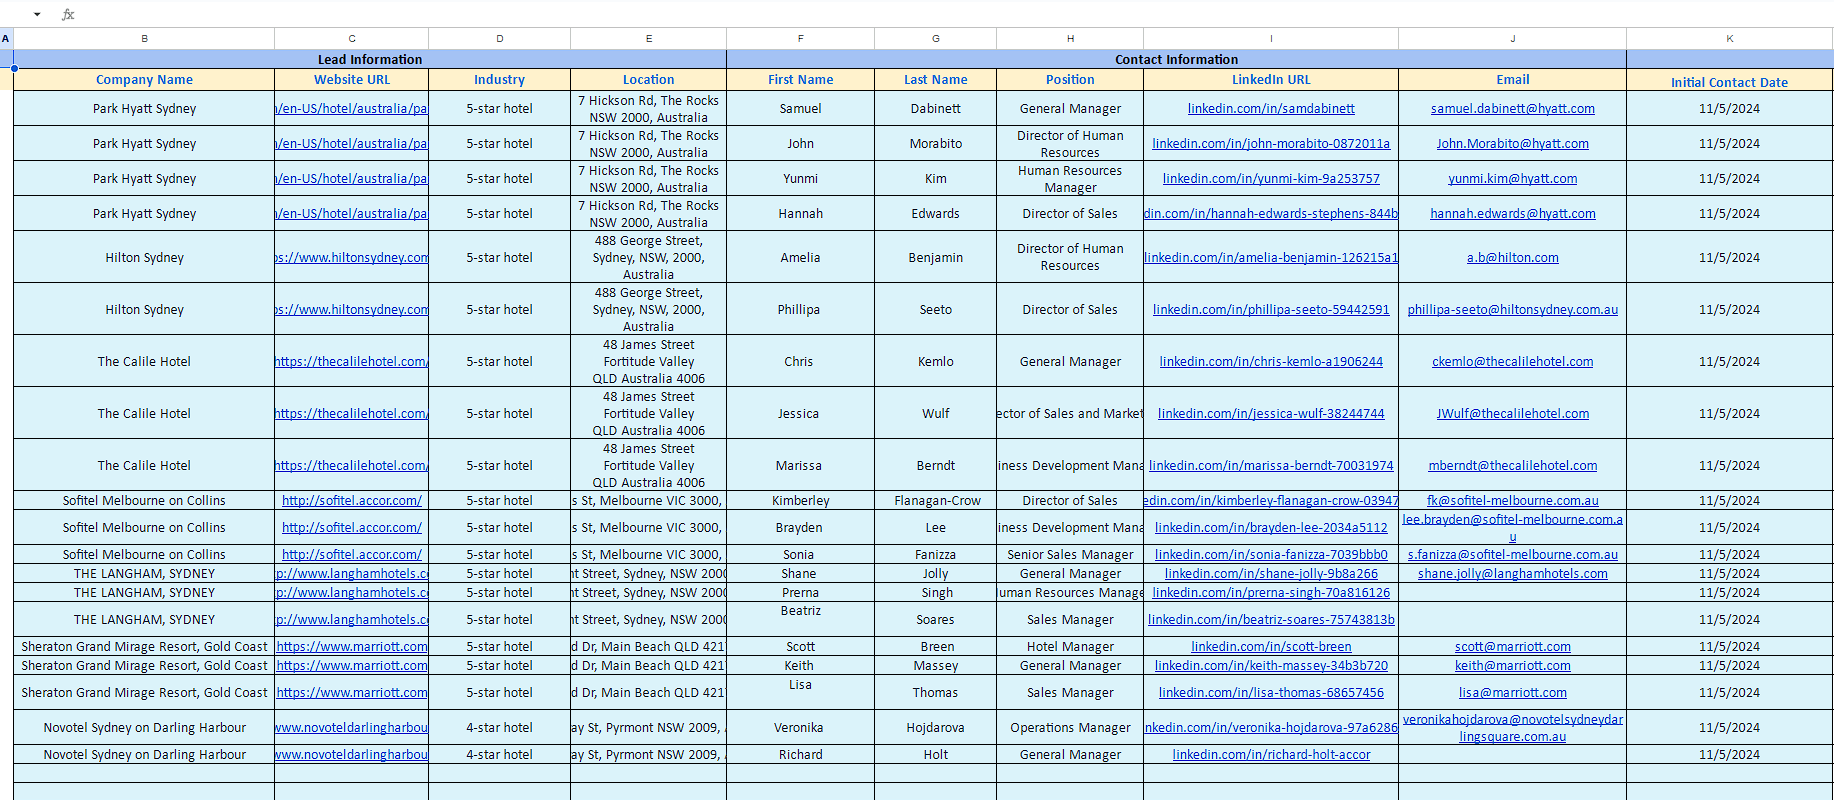This screenshot has height=800, width=1834.
Task: Select the column H header
Action: (x=1070, y=38)
